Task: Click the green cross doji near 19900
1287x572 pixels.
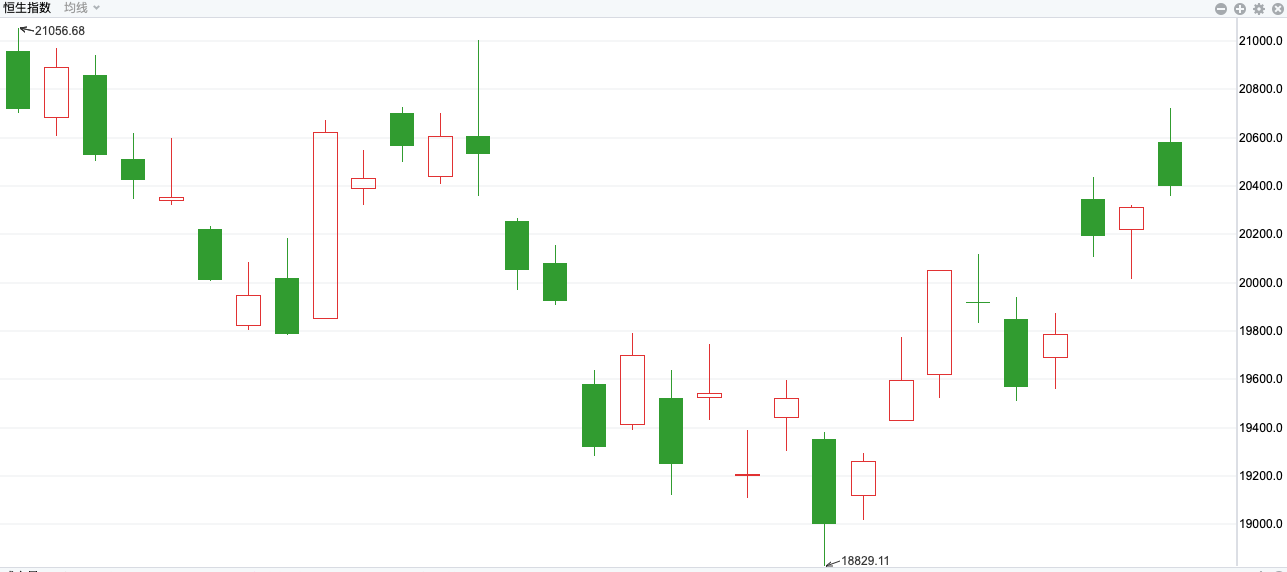Action: tap(978, 302)
